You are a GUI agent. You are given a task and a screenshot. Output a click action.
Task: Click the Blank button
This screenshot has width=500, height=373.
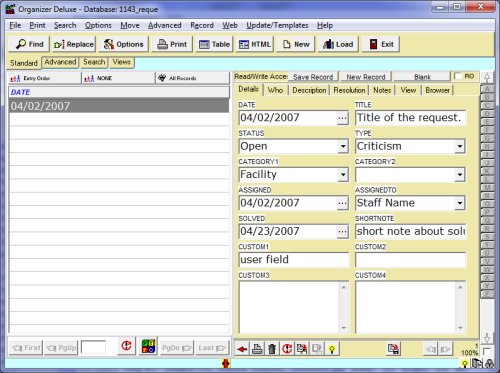pos(422,77)
